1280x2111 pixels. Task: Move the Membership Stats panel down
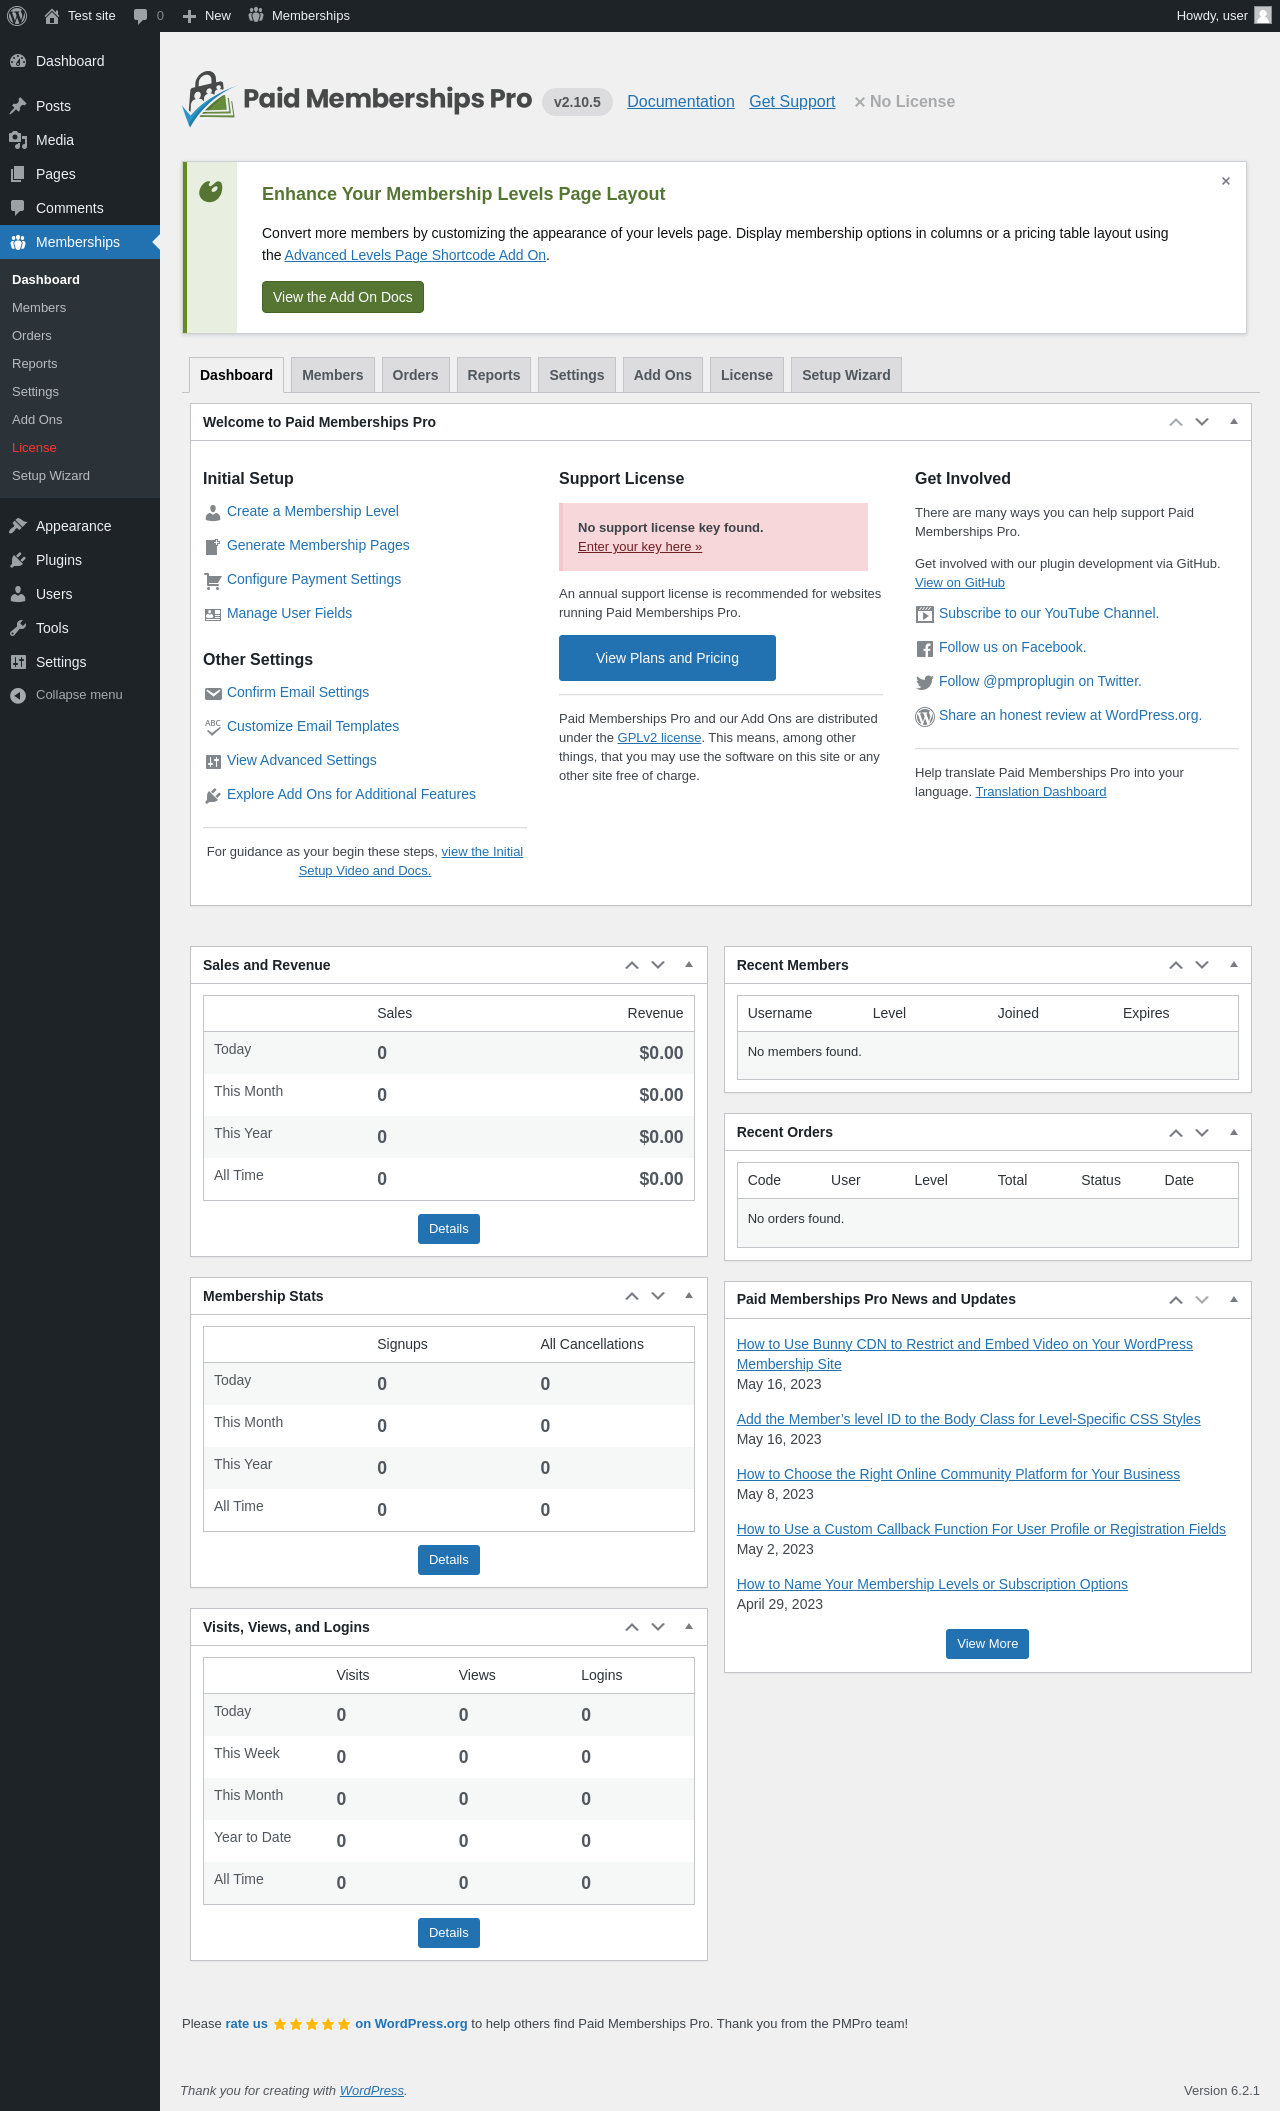point(658,1296)
